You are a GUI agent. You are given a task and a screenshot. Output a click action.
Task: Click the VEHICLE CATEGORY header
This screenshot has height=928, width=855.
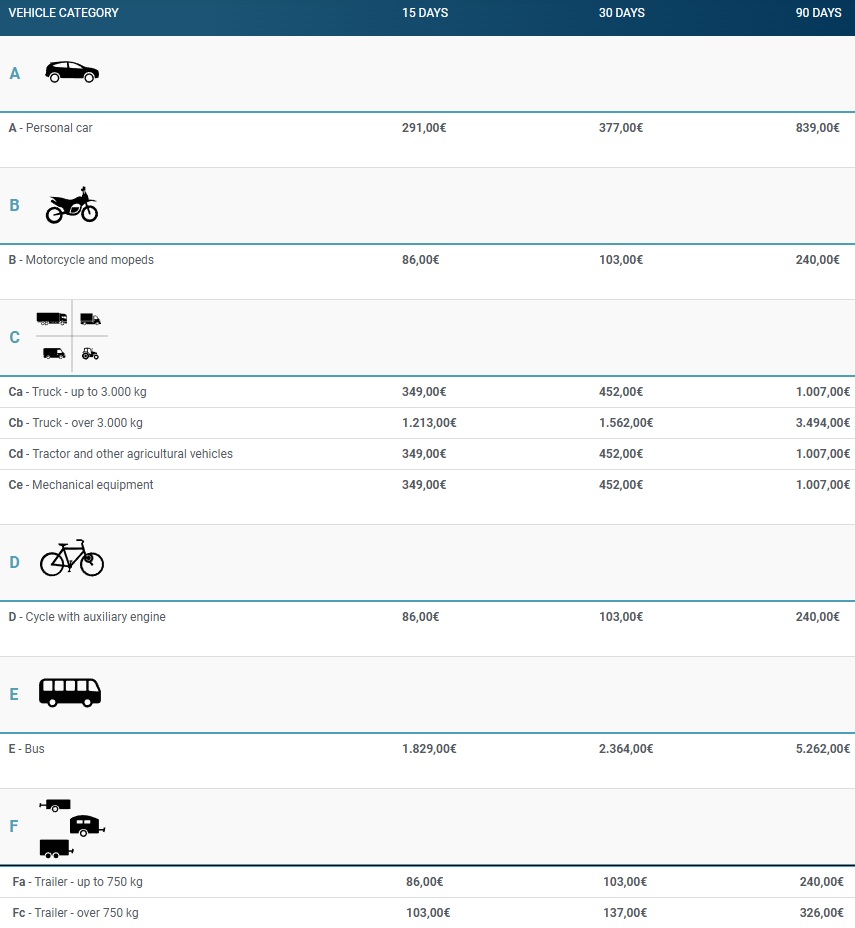[63, 13]
